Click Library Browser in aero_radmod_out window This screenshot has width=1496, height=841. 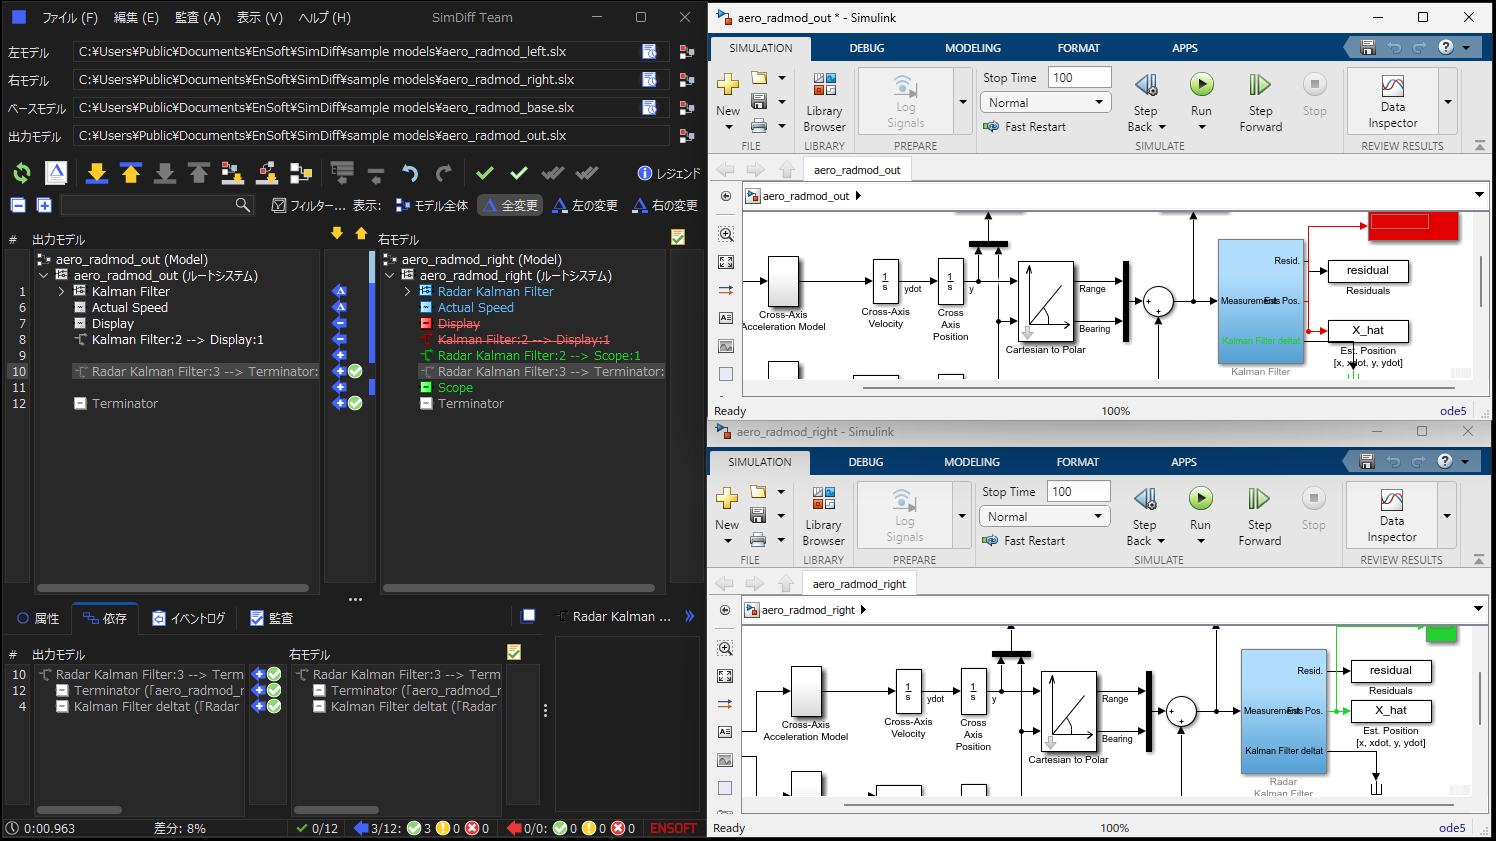824,102
